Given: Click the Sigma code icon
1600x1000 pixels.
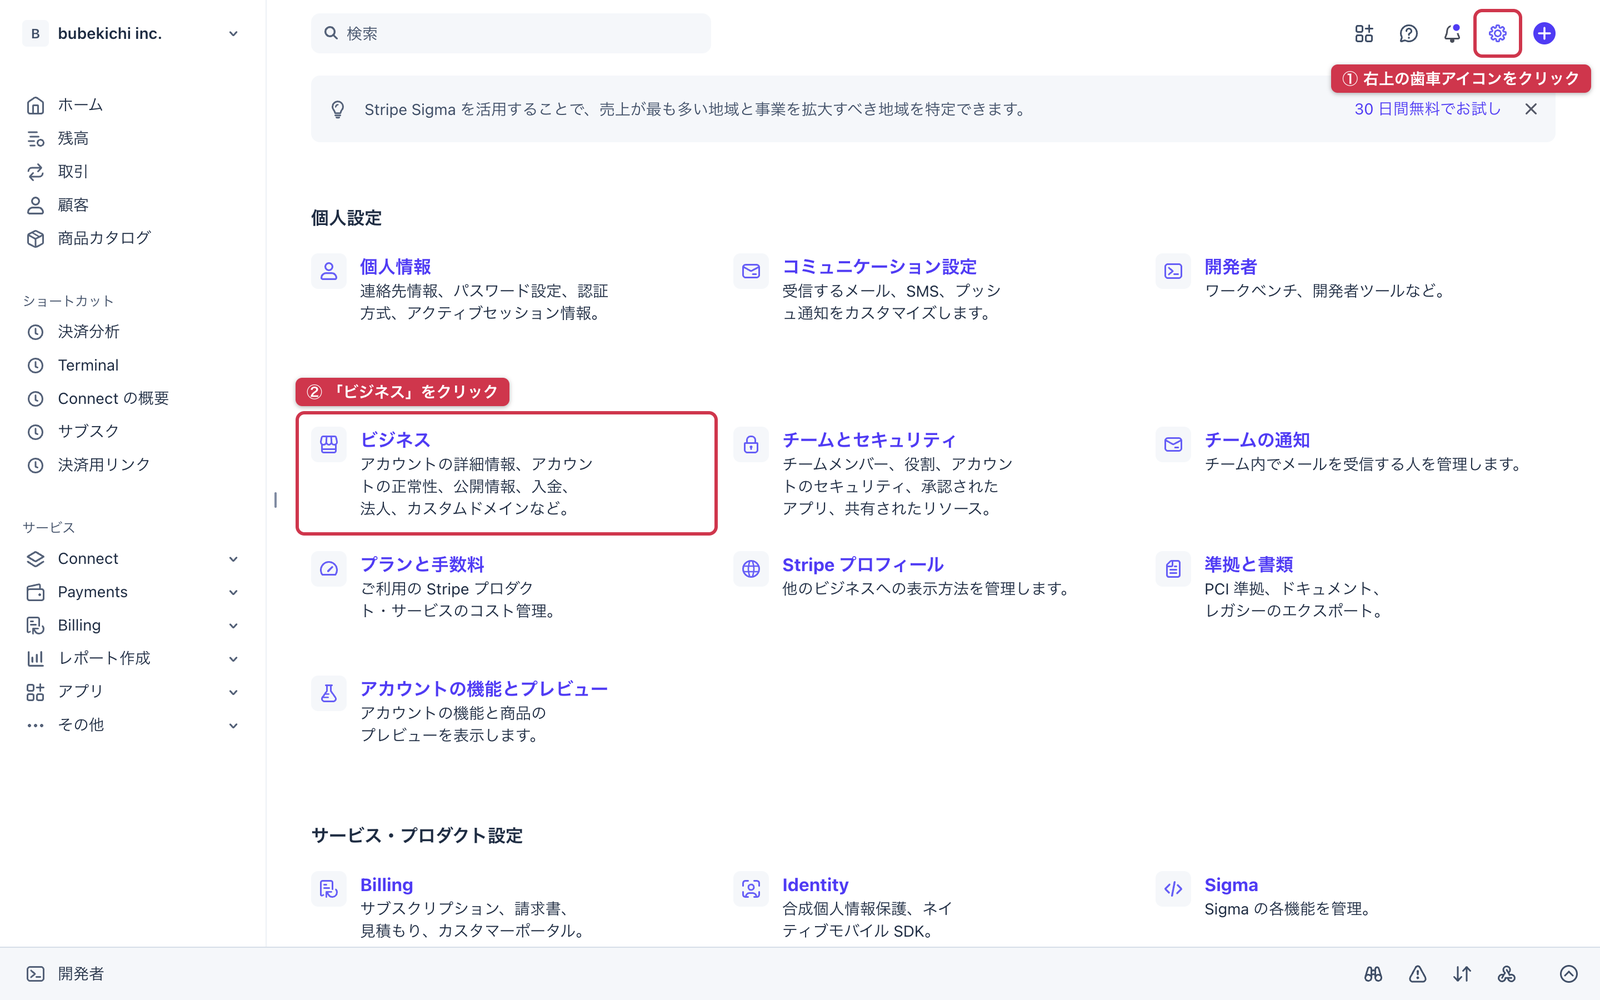Looking at the screenshot, I should [x=1173, y=889].
